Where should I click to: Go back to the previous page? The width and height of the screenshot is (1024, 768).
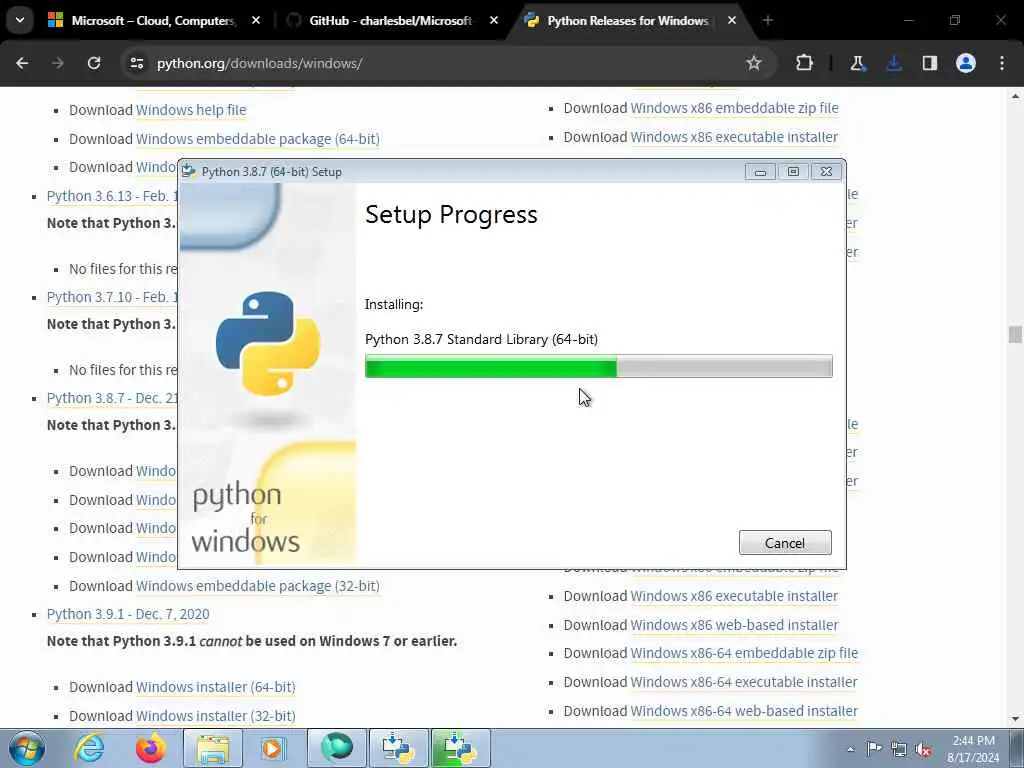tap(22, 63)
